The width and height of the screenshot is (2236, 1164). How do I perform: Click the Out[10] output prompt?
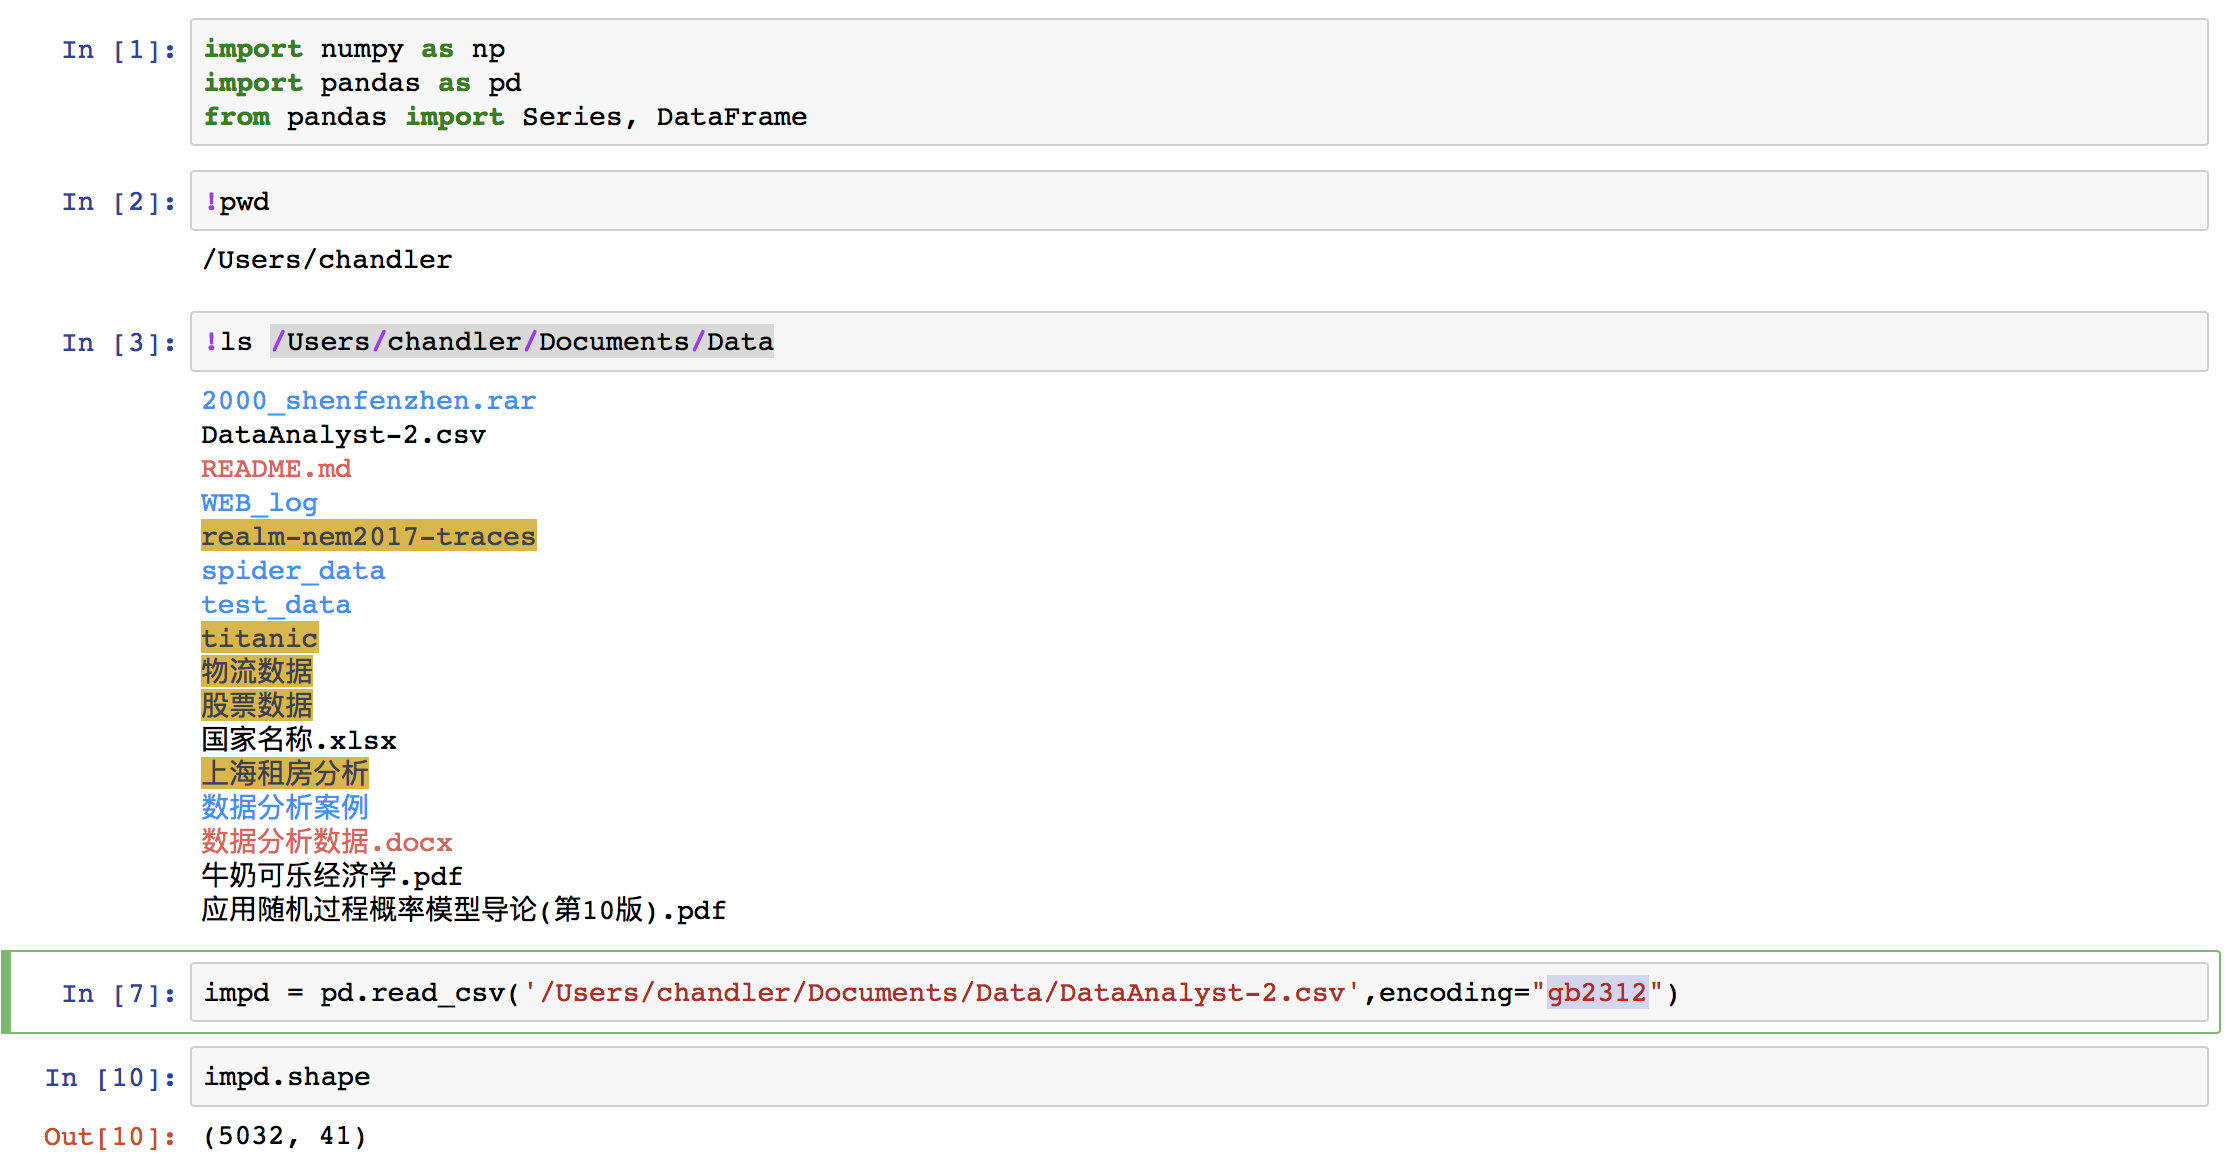(110, 1137)
